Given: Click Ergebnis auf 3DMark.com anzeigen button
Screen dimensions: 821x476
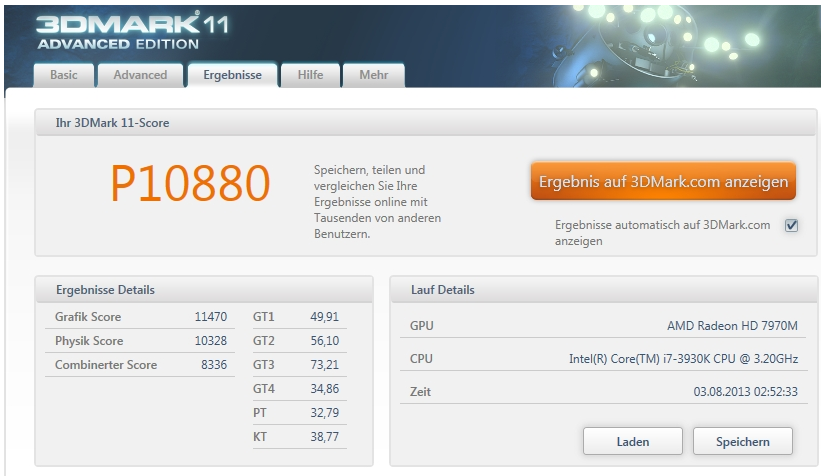Looking at the screenshot, I should coord(663,182).
